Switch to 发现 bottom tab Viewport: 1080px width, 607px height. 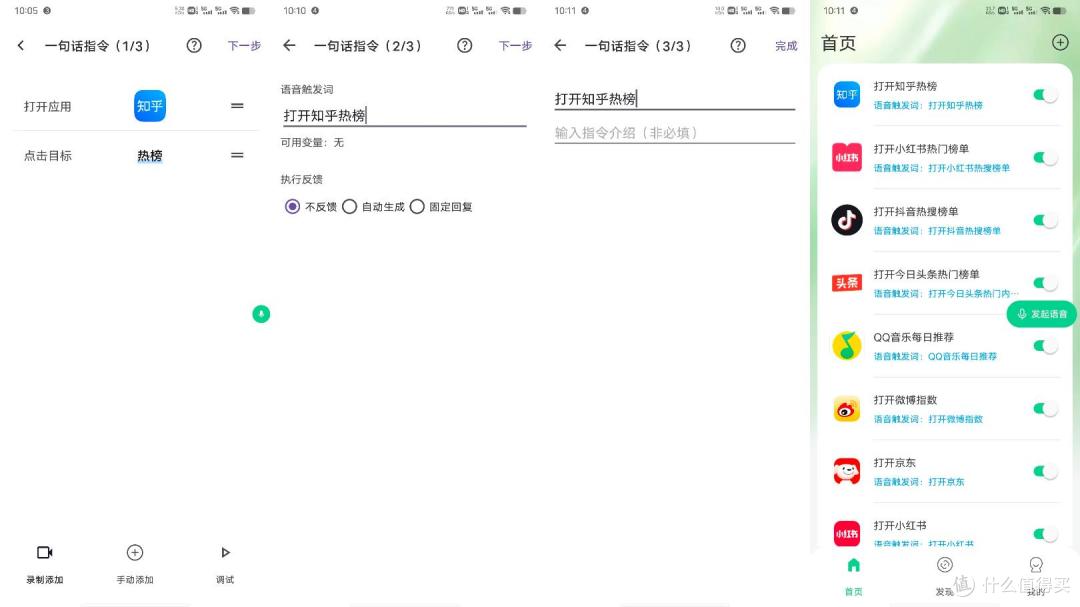944,577
